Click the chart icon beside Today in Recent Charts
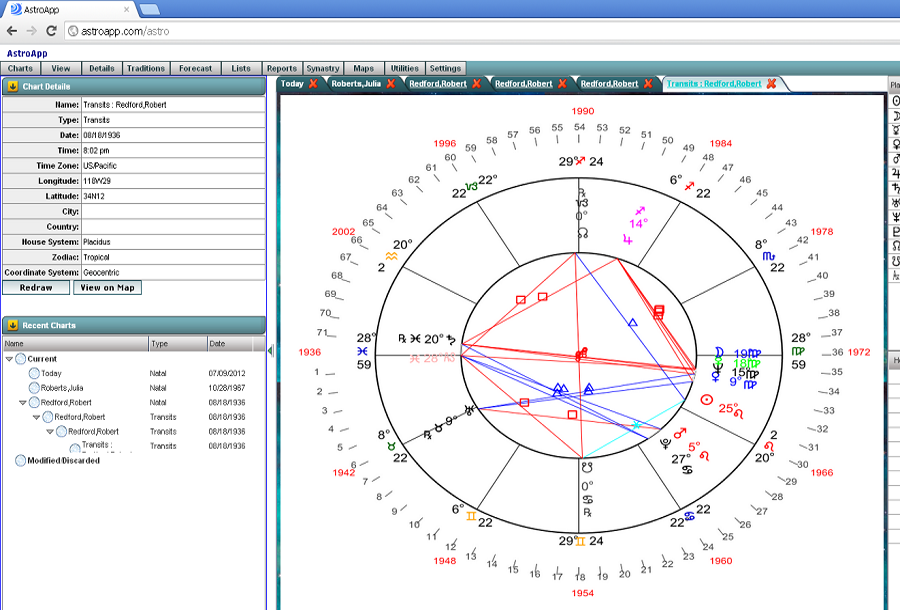The image size is (900, 610). tap(34, 373)
